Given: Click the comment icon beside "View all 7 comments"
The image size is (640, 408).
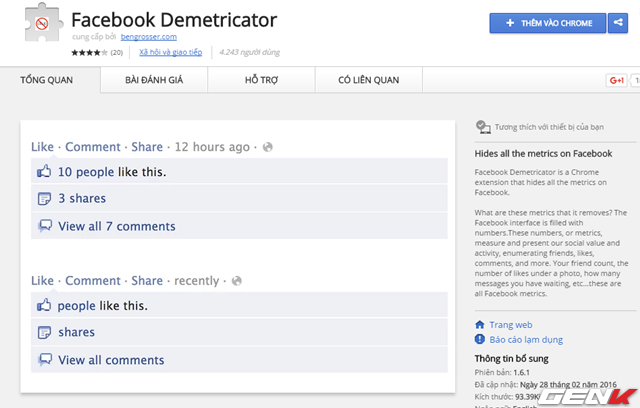Looking at the screenshot, I should point(44,226).
